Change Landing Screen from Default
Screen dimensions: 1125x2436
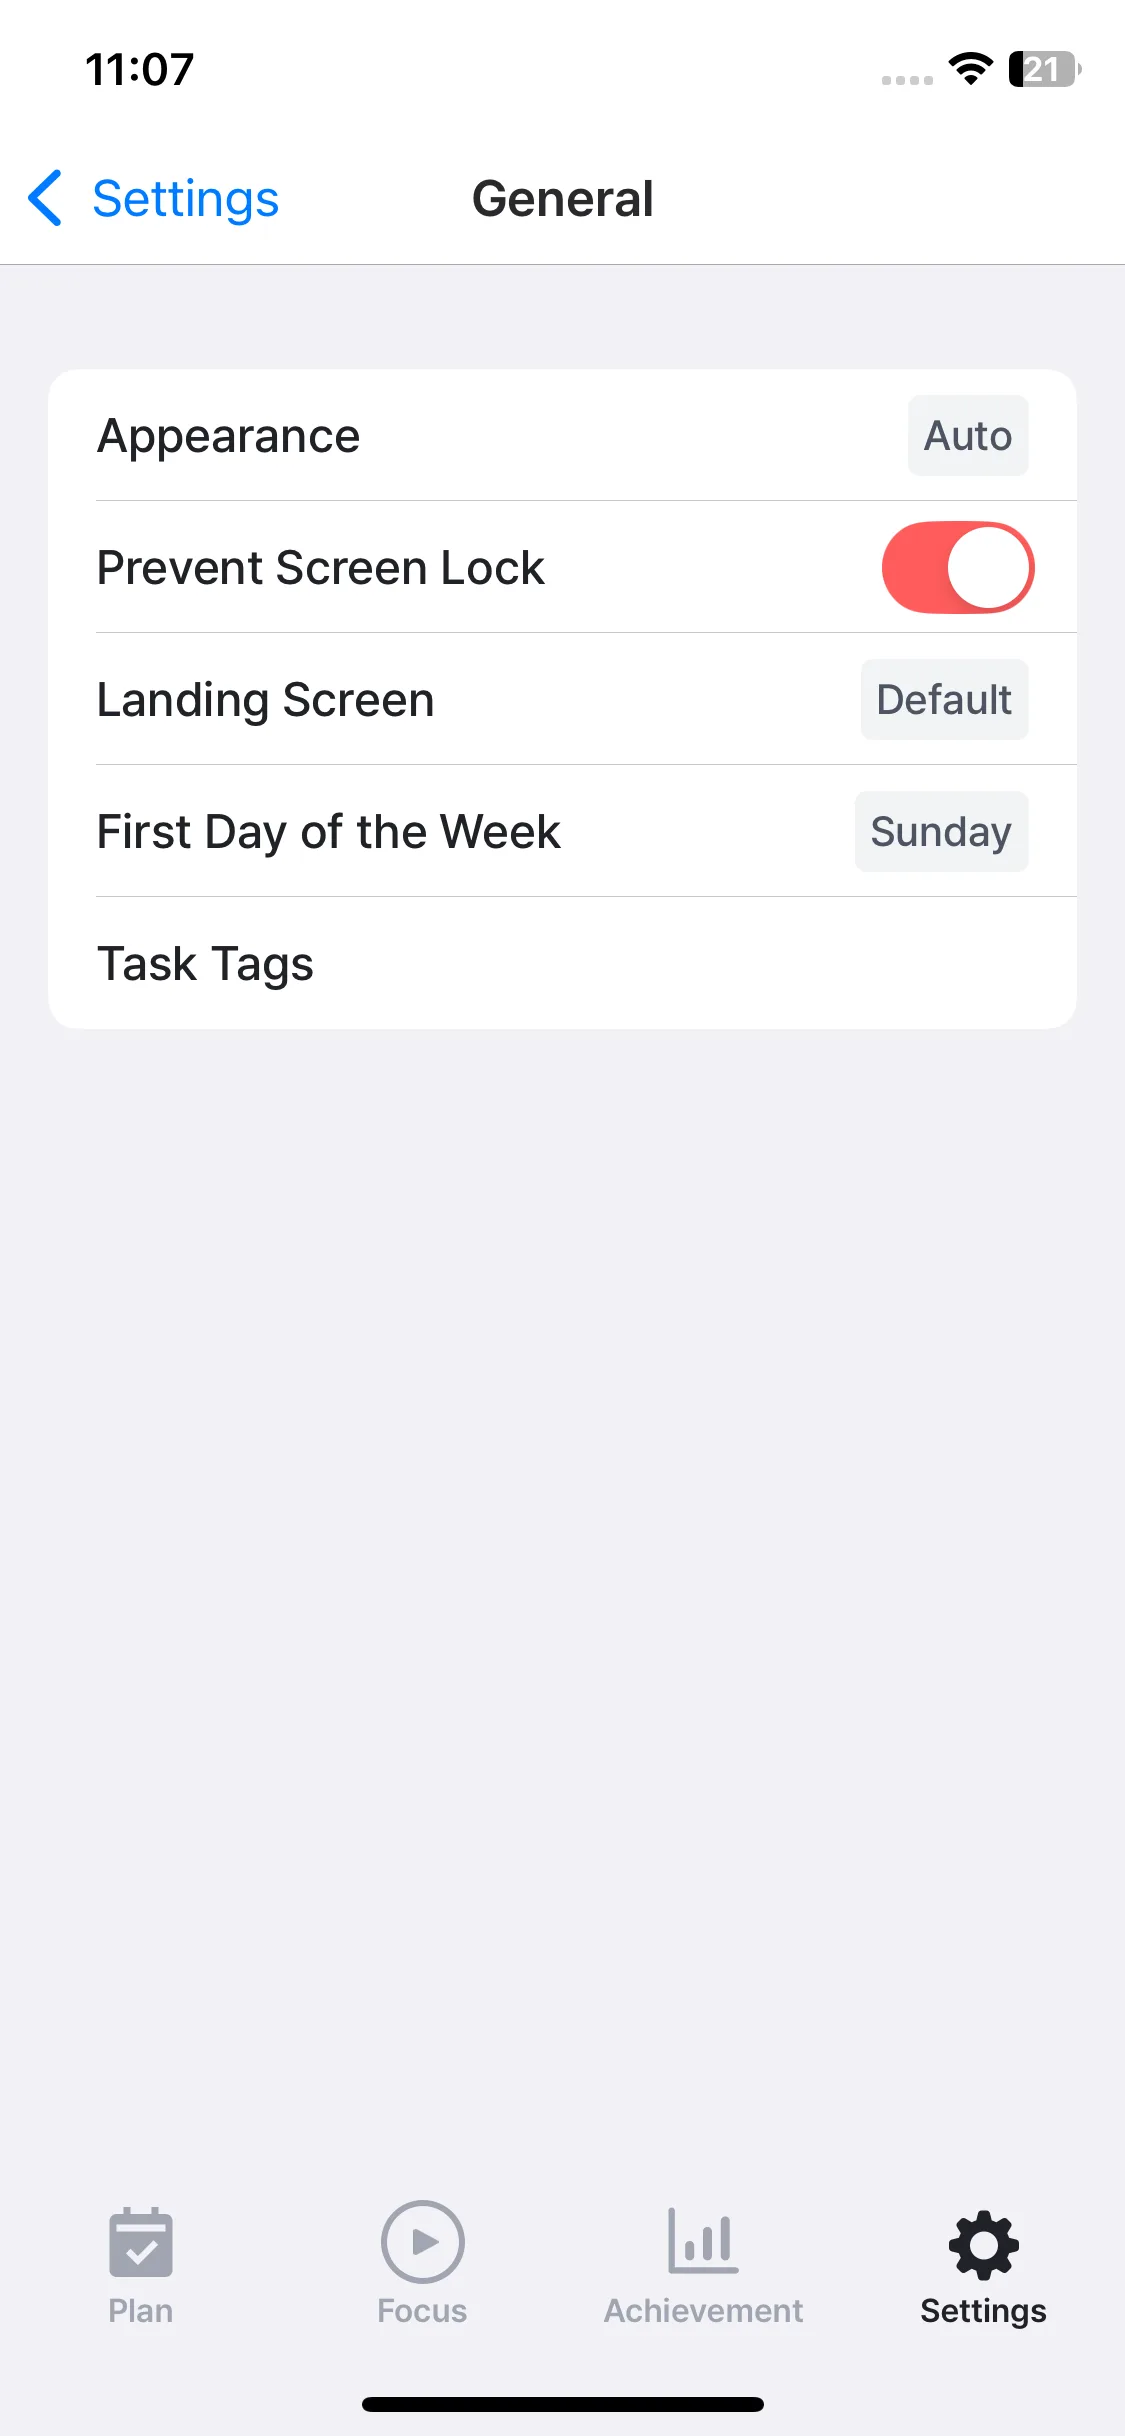(943, 700)
